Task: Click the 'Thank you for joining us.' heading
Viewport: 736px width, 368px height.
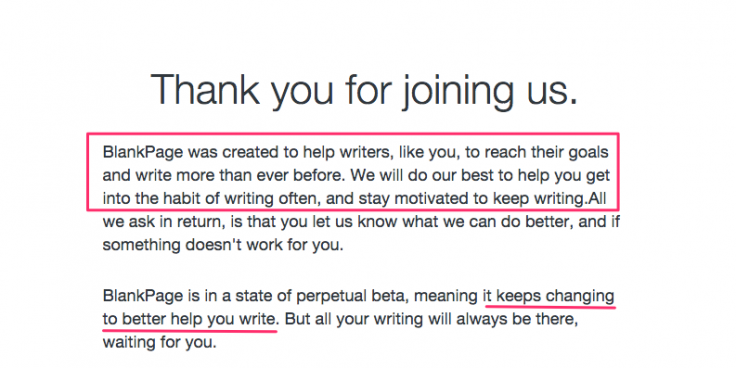Action: click(364, 91)
